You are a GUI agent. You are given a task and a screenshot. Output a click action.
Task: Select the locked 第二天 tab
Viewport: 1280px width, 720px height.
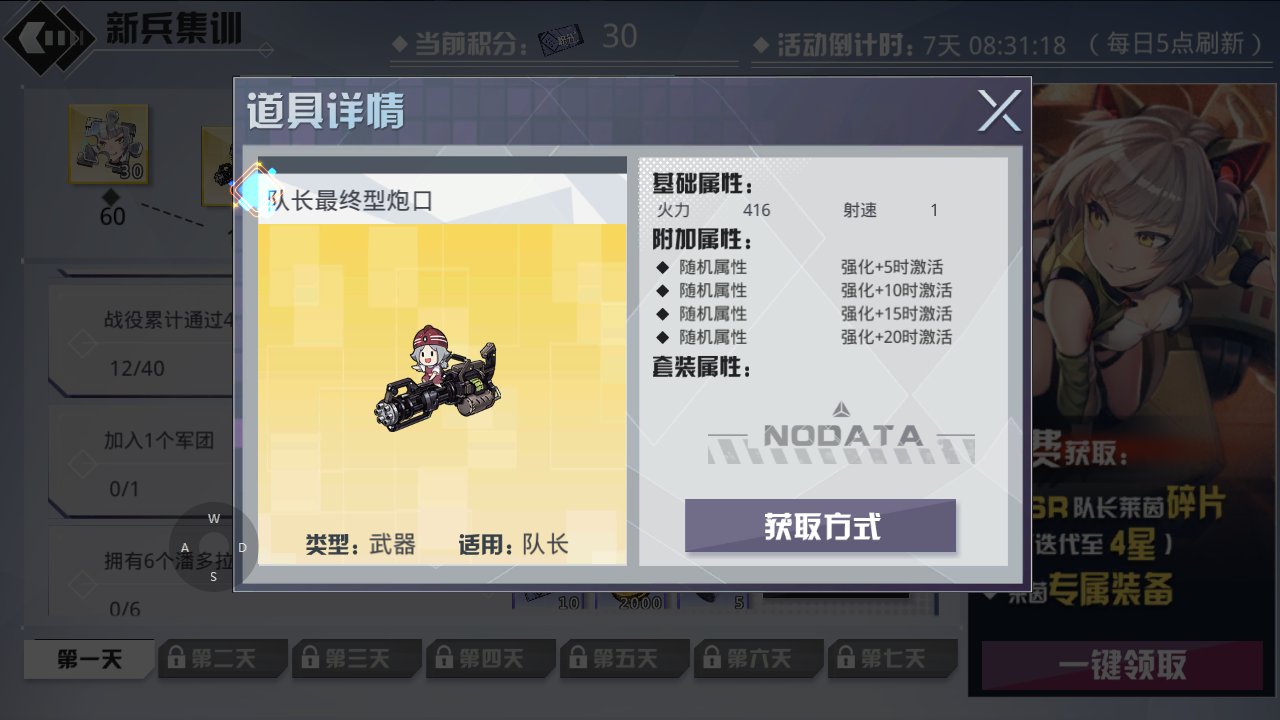click(x=223, y=659)
